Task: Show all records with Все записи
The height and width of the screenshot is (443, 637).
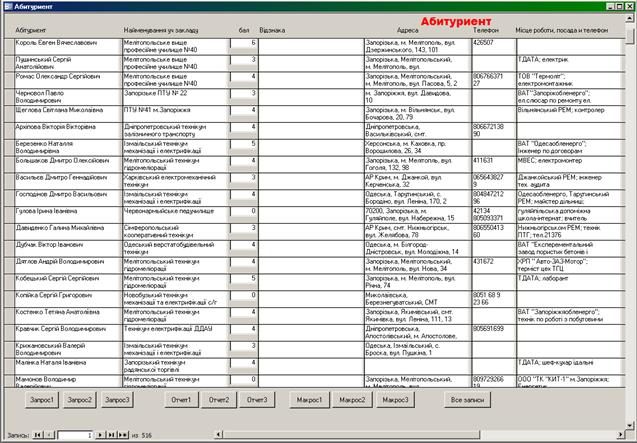Action: tap(467, 400)
